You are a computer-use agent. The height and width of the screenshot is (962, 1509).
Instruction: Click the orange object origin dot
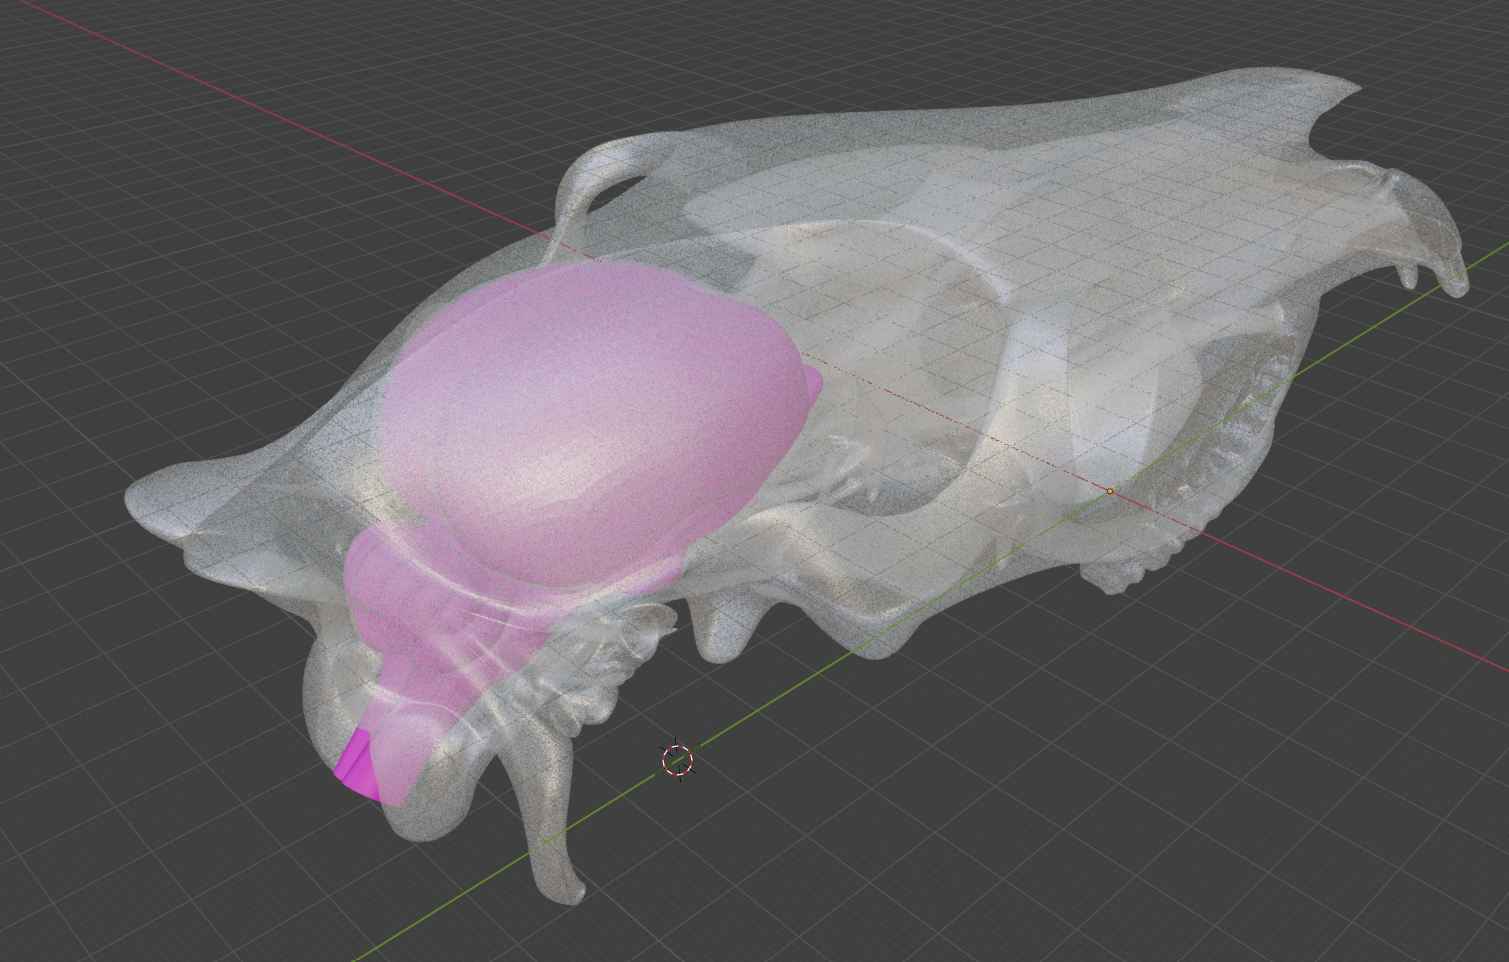tap(1109, 491)
